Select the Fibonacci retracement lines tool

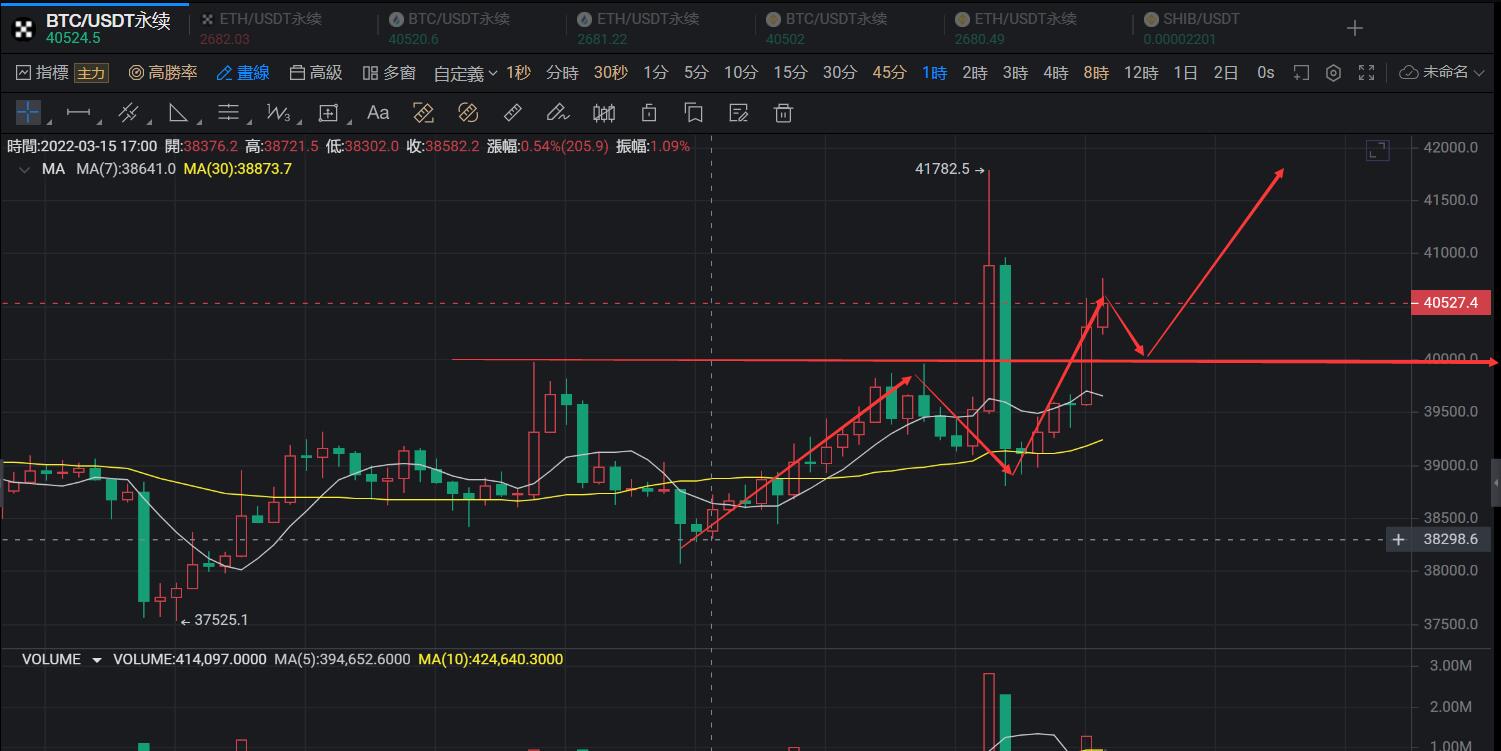point(228,112)
